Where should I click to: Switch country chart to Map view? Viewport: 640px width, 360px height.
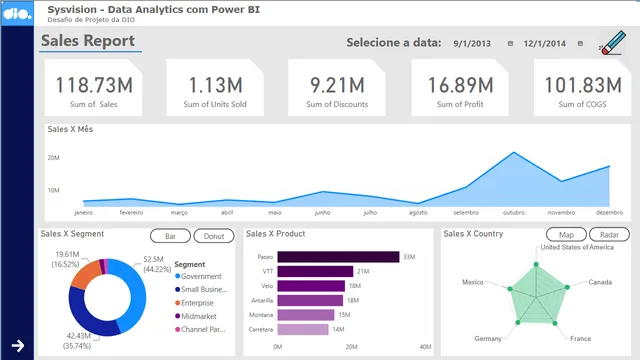pos(566,234)
